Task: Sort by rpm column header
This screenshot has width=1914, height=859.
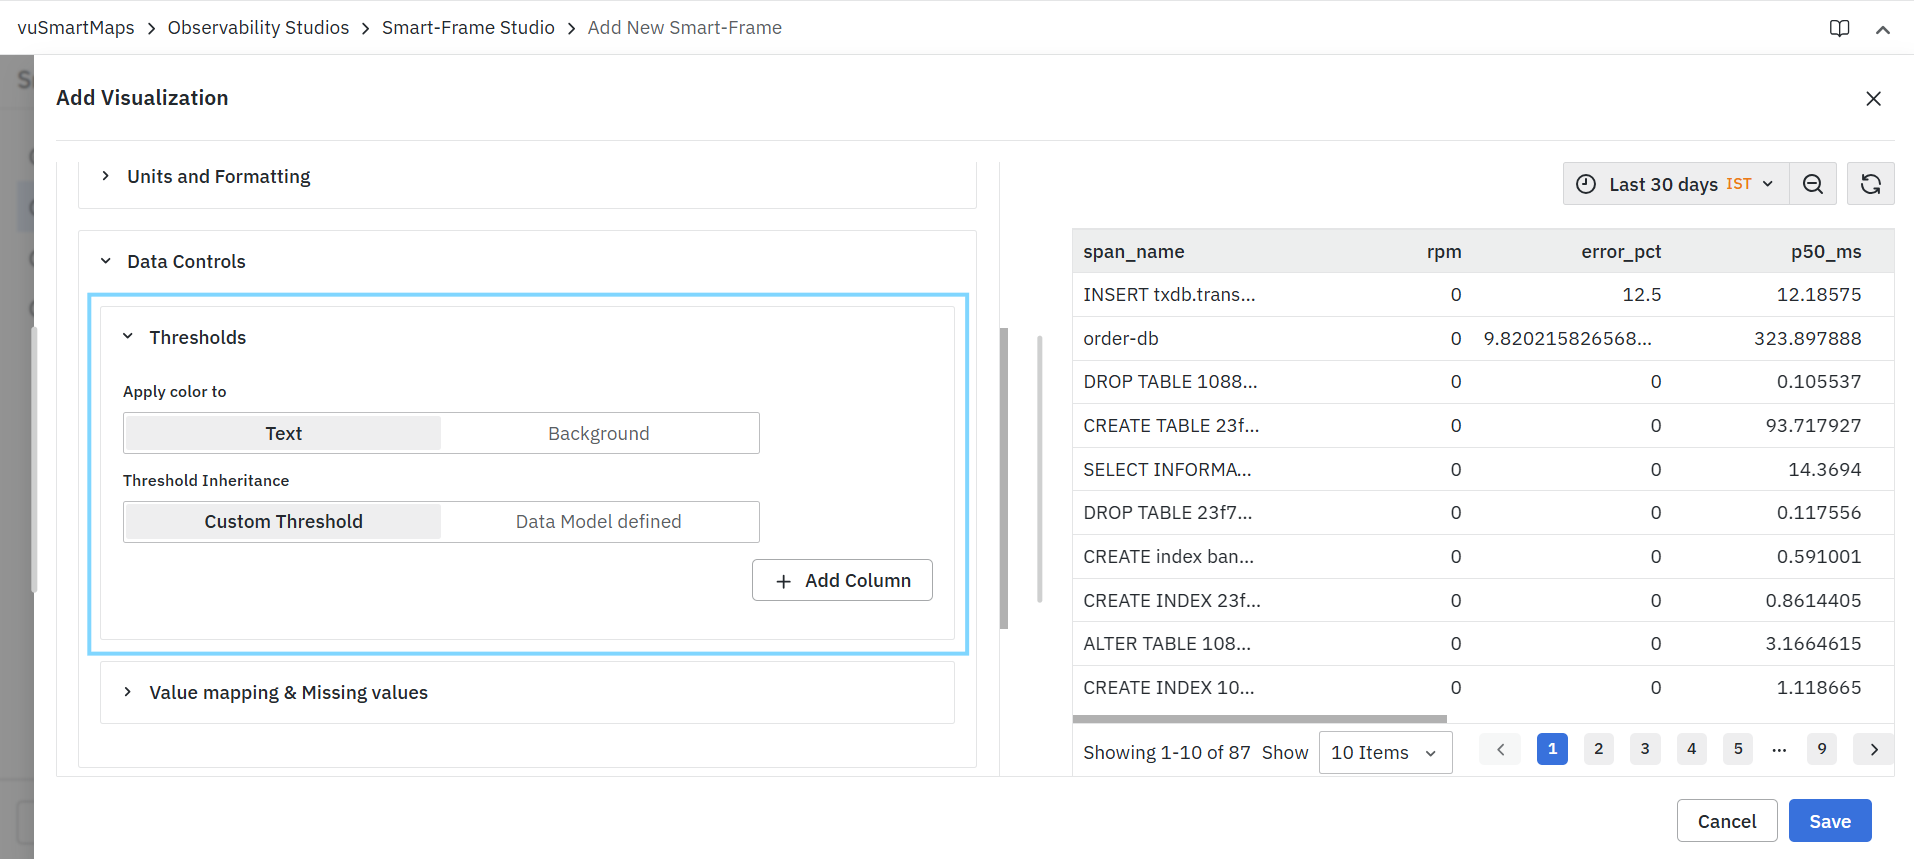Action: pyautogui.click(x=1444, y=252)
